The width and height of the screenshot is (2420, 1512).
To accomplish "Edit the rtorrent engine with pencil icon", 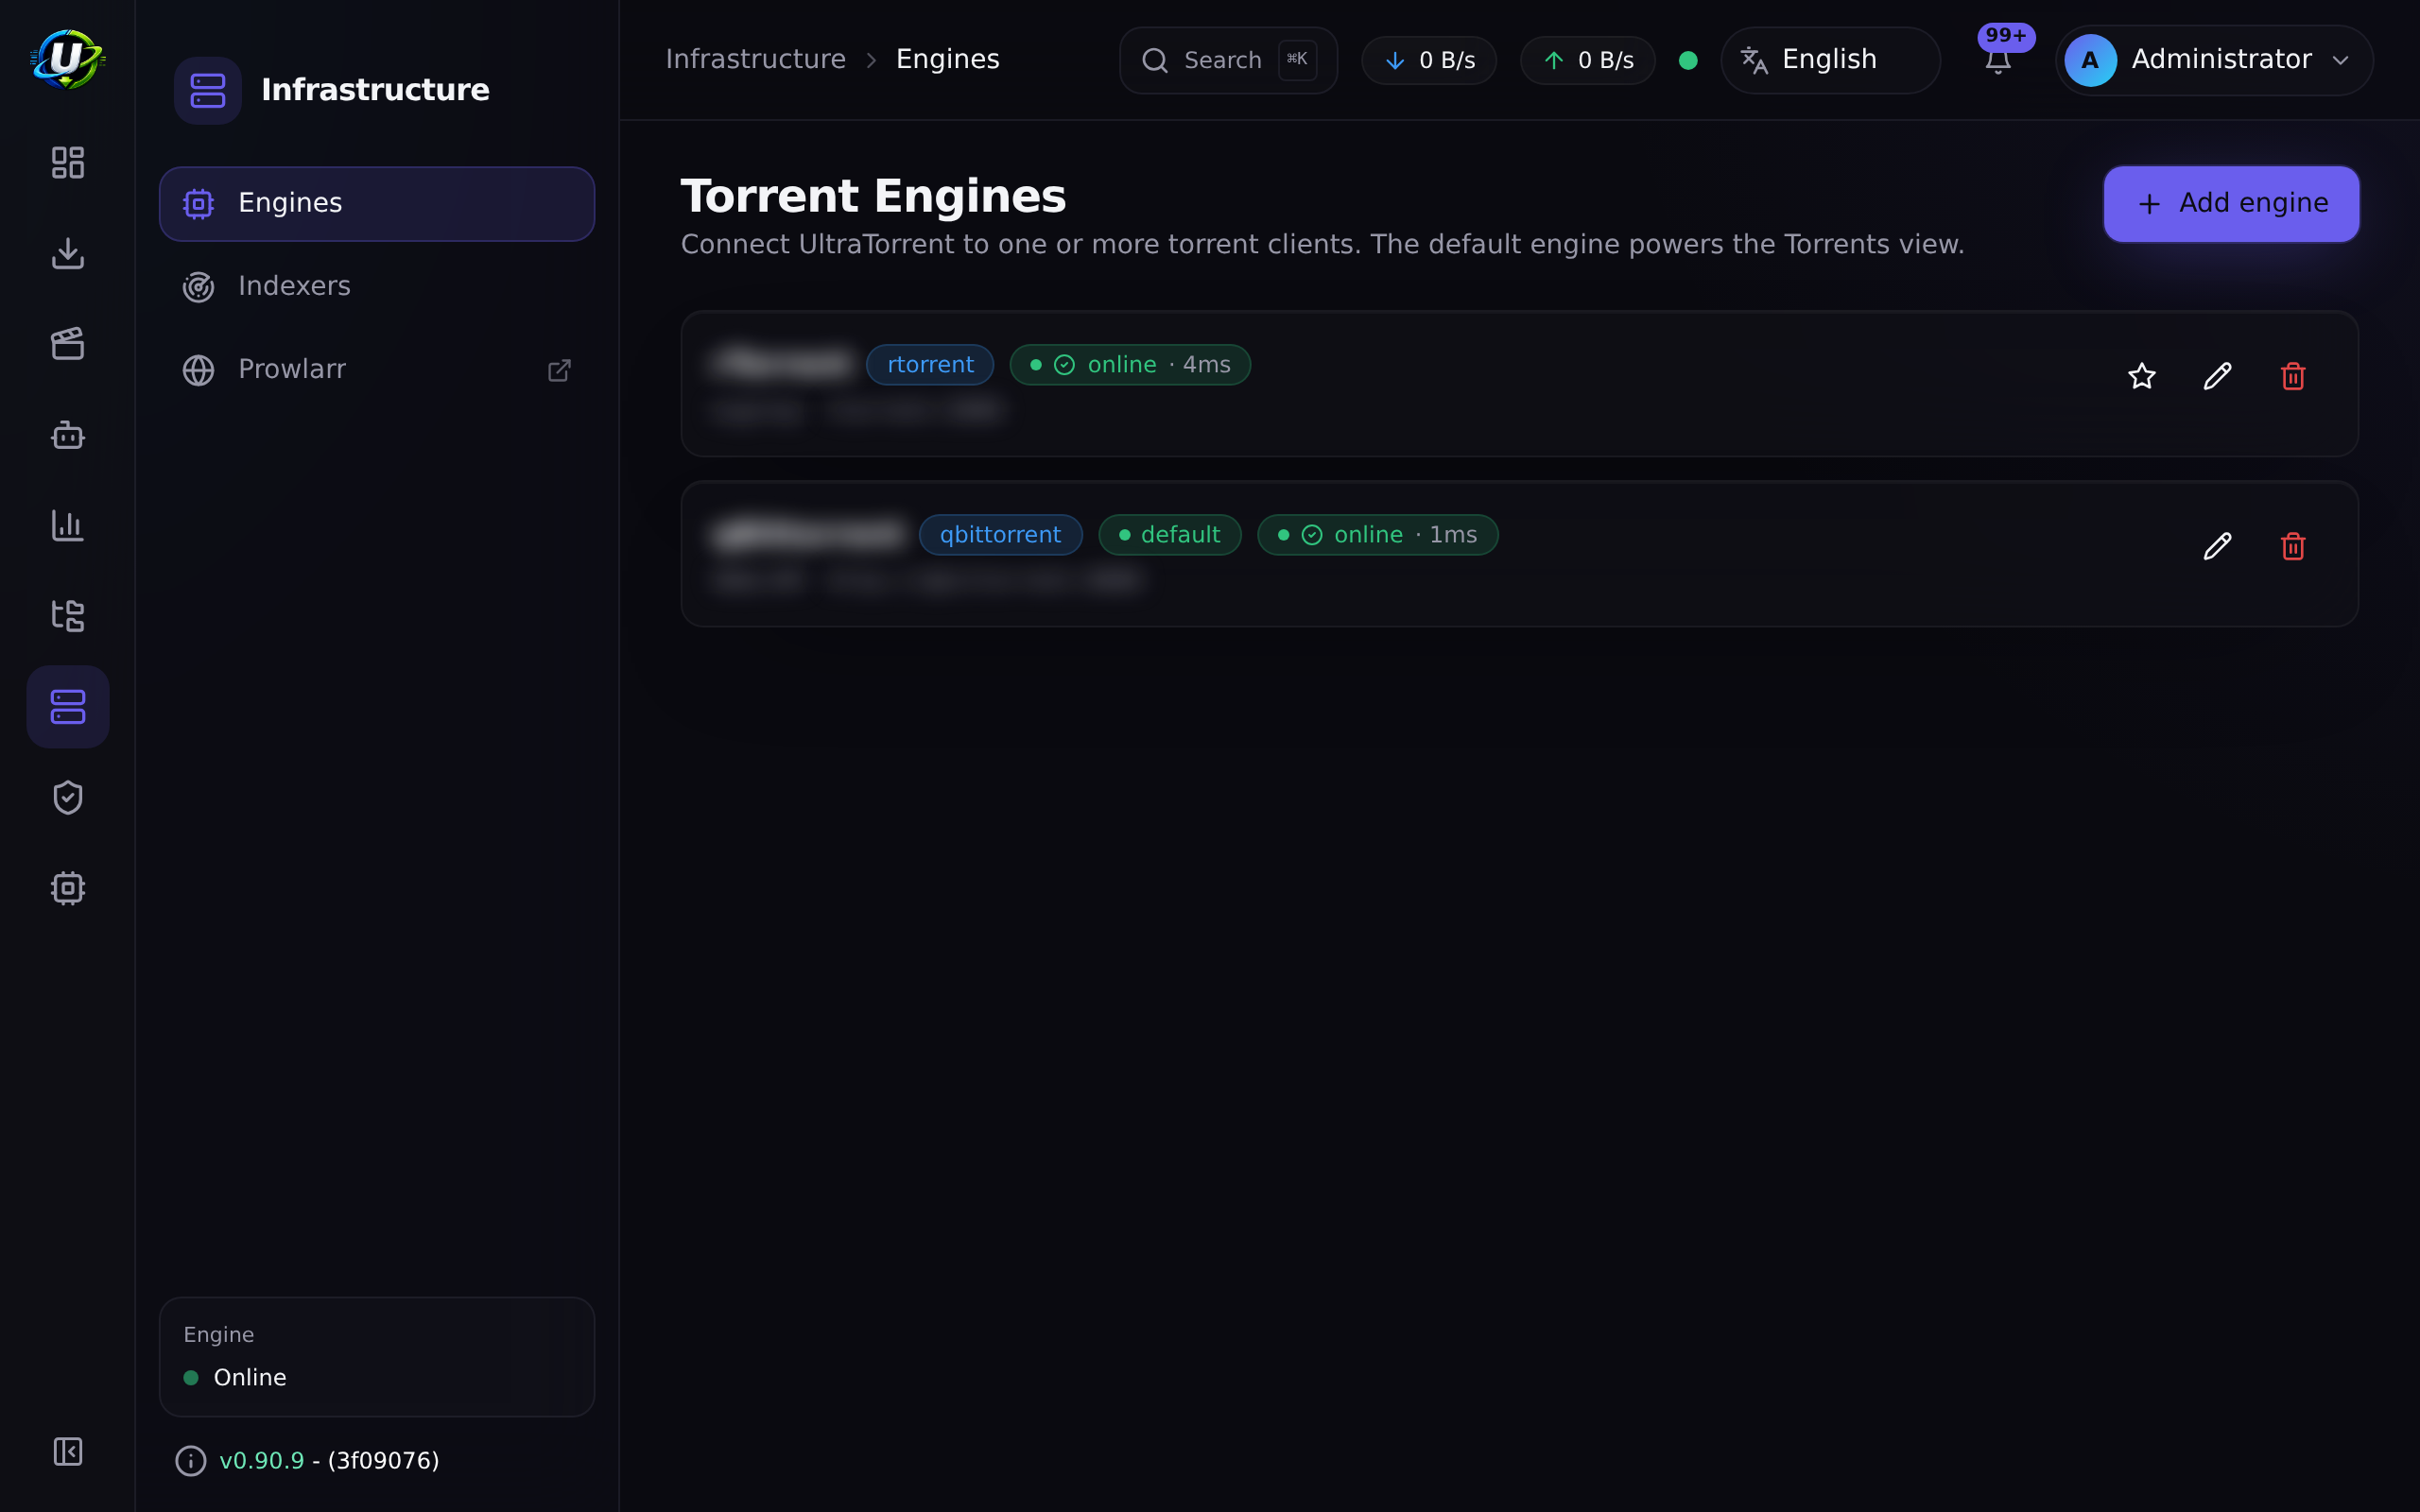I will pos(2217,376).
